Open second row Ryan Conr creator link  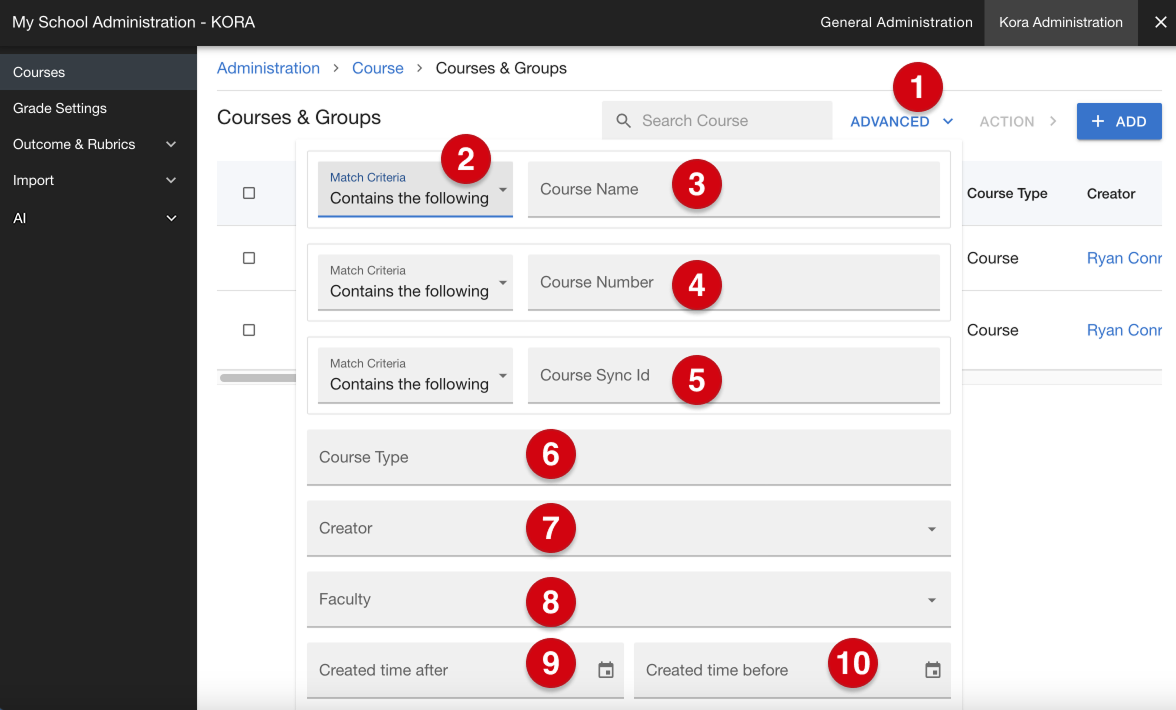point(1124,330)
